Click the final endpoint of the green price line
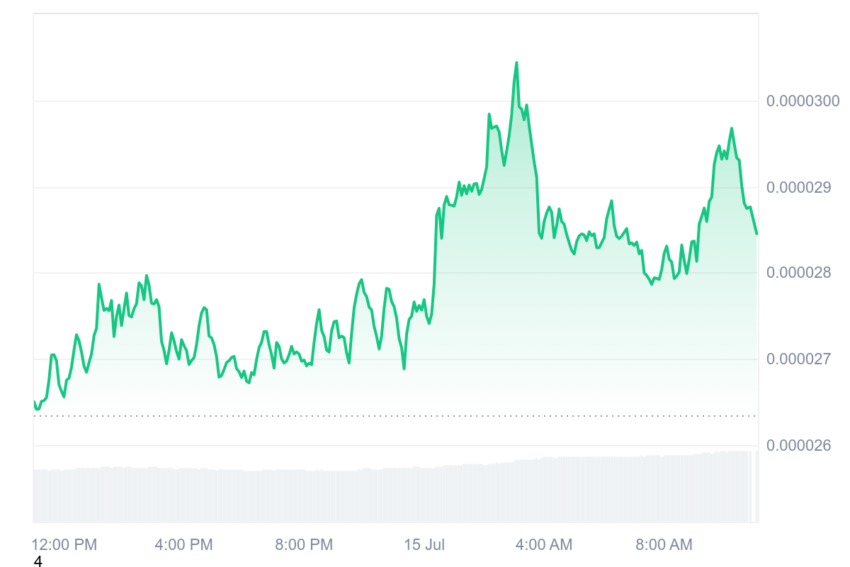The height and width of the screenshot is (567, 850). pos(757,234)
